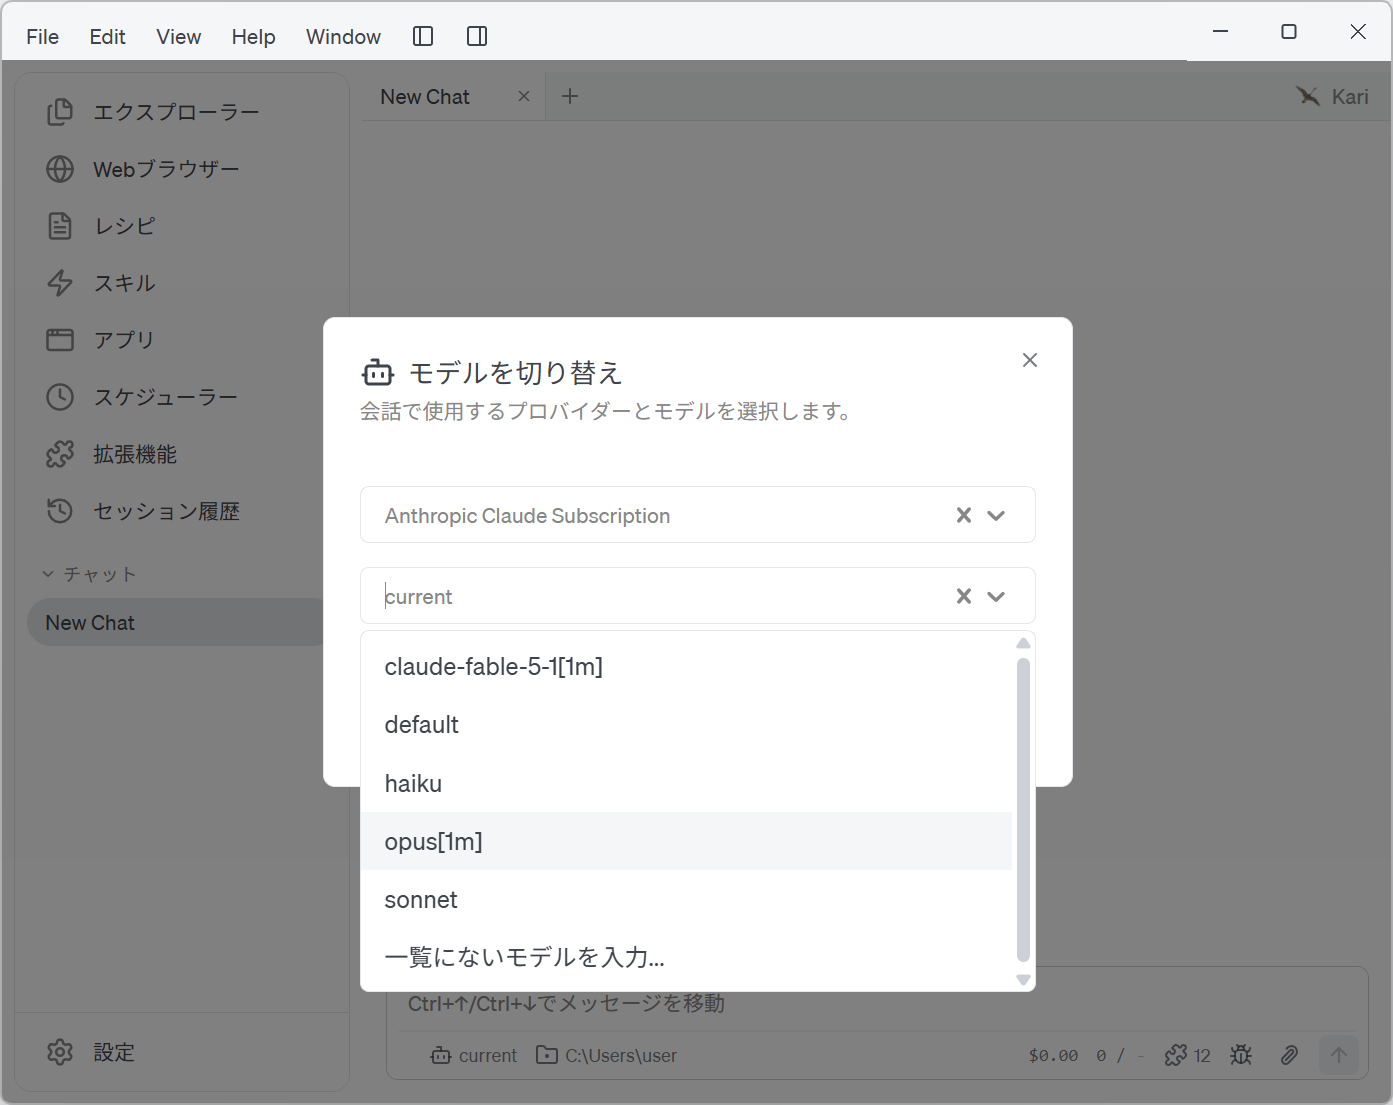Image resolution: width=1393 pixels, height=1105 pixels.
Task: Click the model list scrollbar down arrow
Action: coord(1023,980)
